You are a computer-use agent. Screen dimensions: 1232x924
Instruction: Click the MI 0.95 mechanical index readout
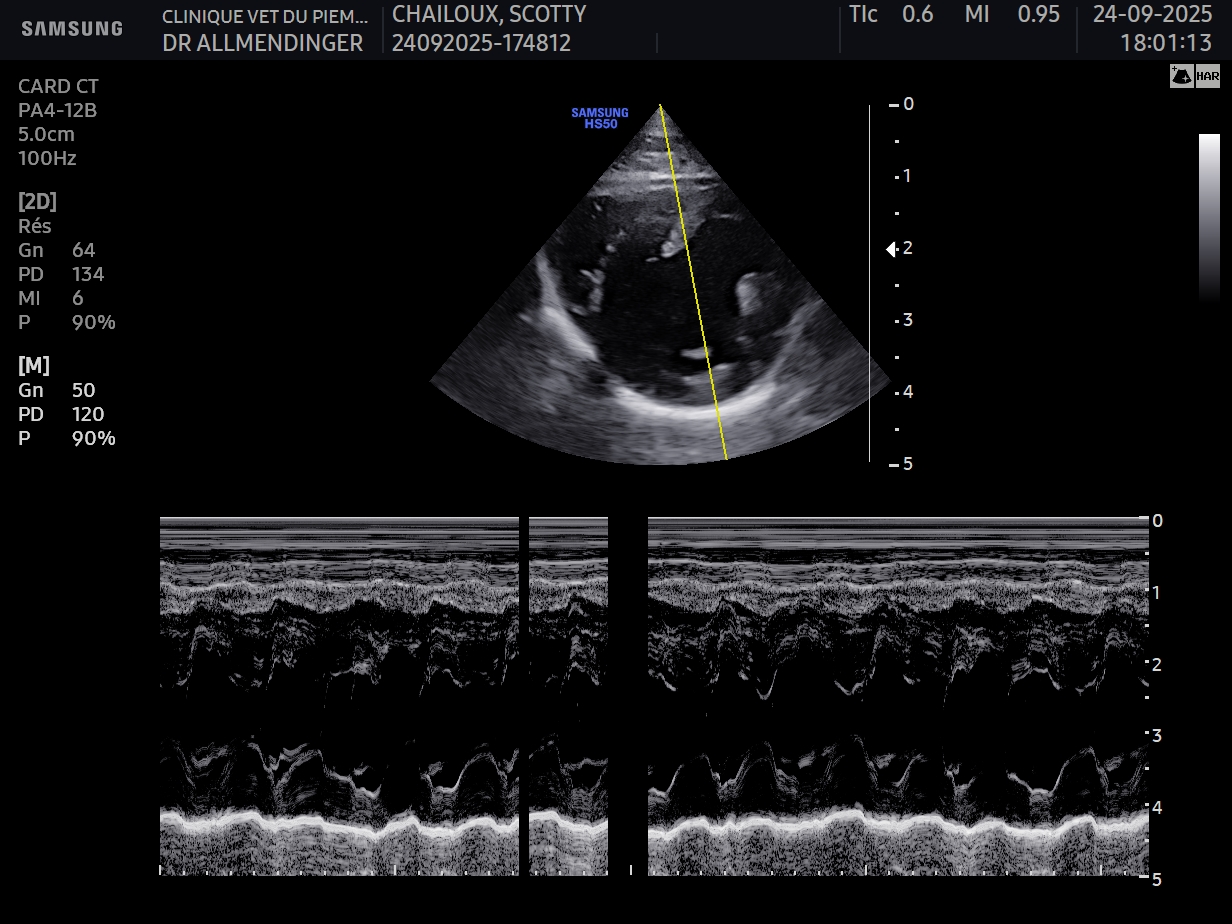point(1012,14)
